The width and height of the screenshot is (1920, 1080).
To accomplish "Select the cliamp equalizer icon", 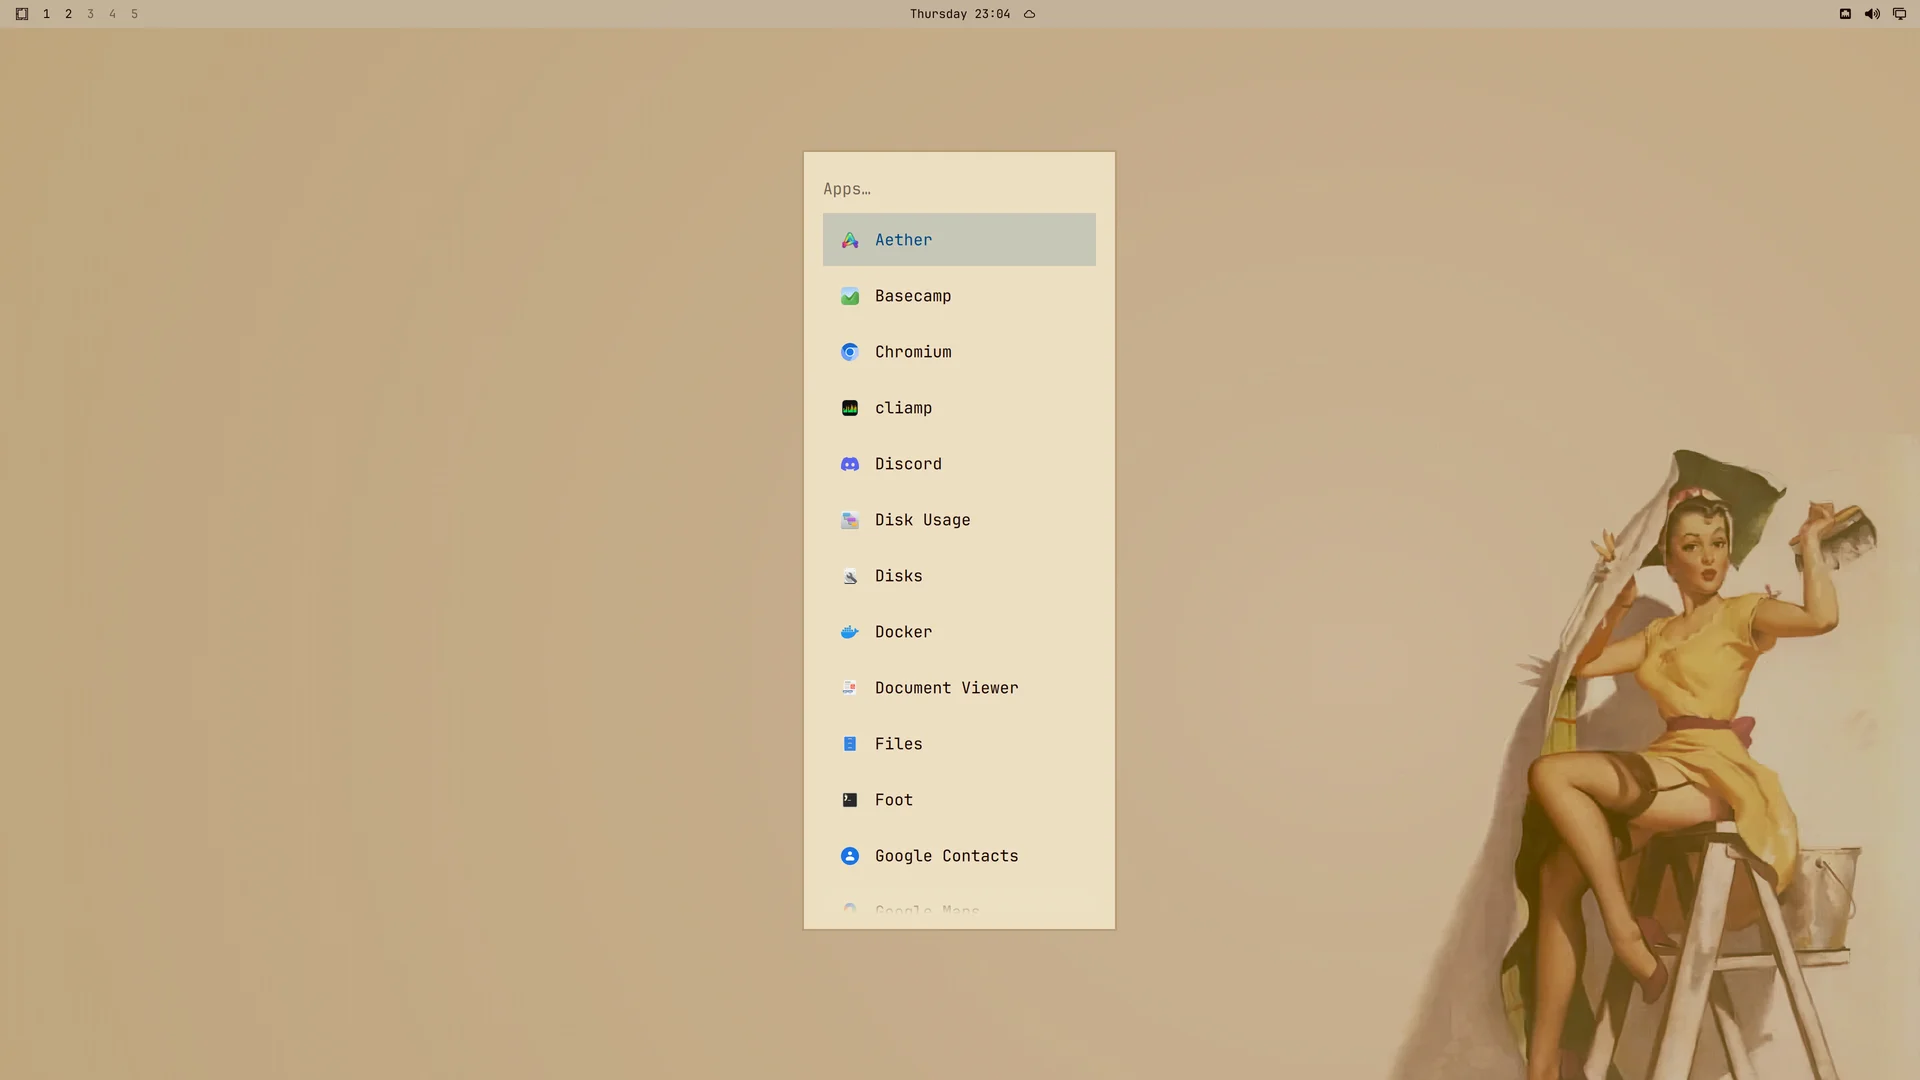I will pyautogui.click(x=850, y=408).
